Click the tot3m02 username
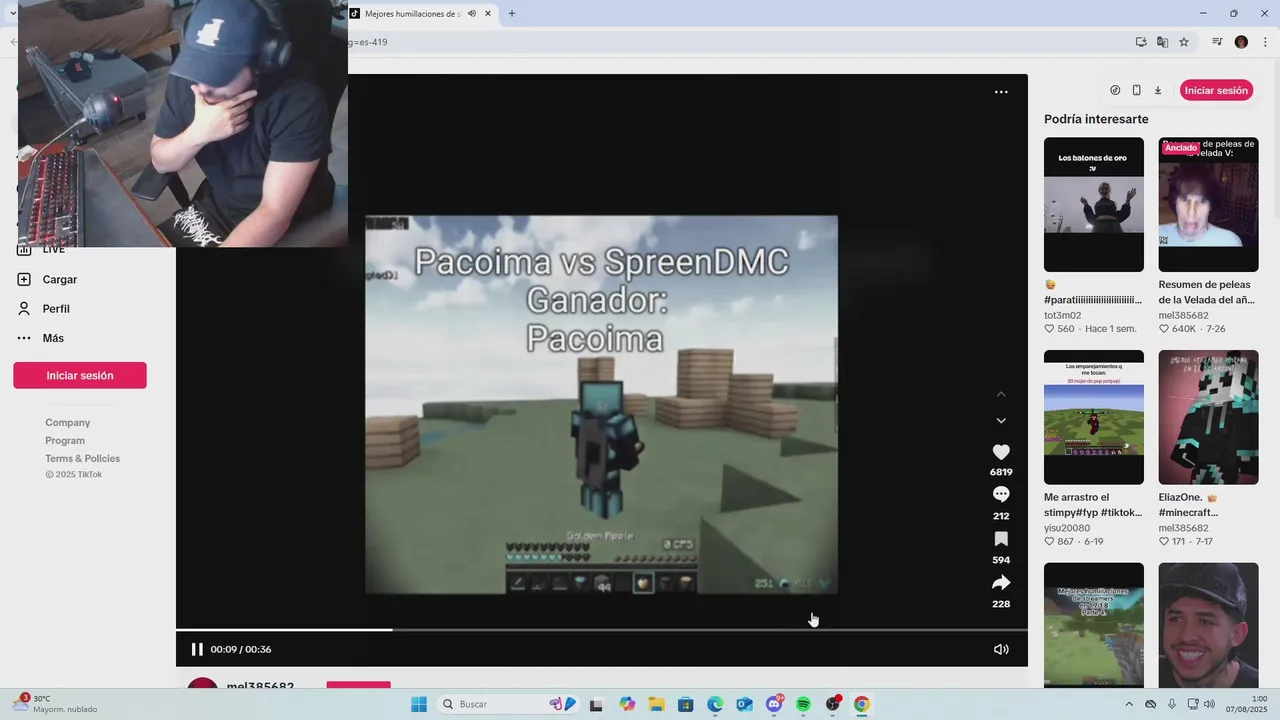The width and height of the screenshot is (1280, 720). (1062, 315)
